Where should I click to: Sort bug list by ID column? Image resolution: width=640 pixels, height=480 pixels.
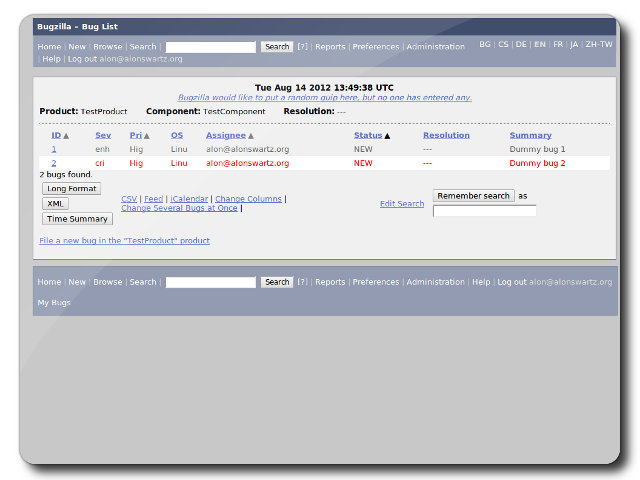click(x=56, y=135)
